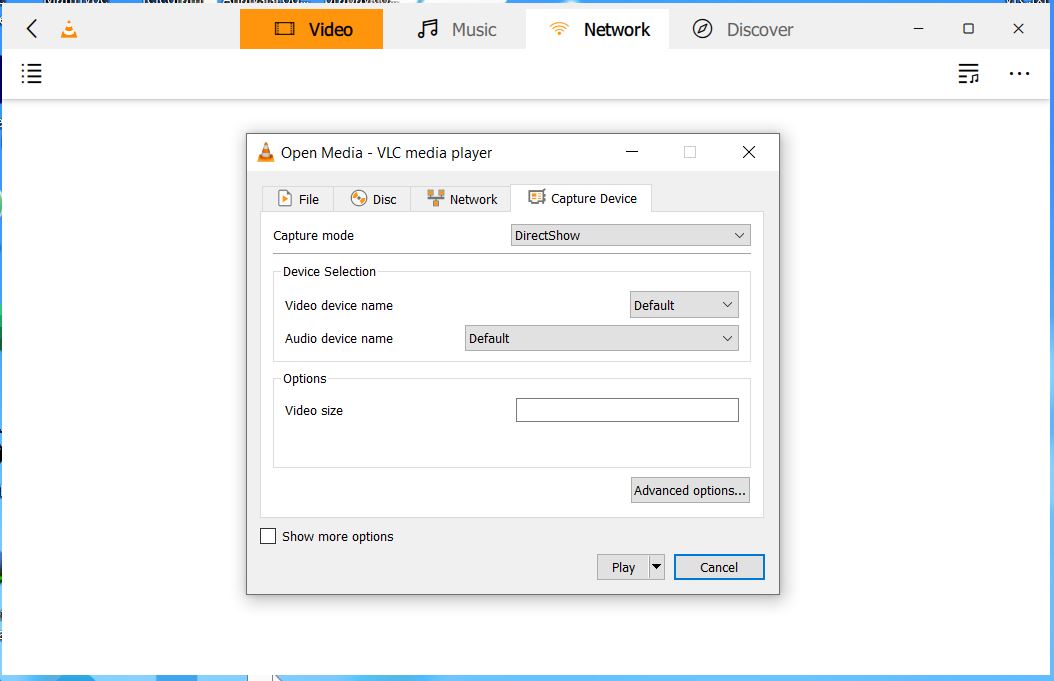The image size is (1054, 681).
Task: Minimize the Open Media dialog
Action: [x=632, y=153]
